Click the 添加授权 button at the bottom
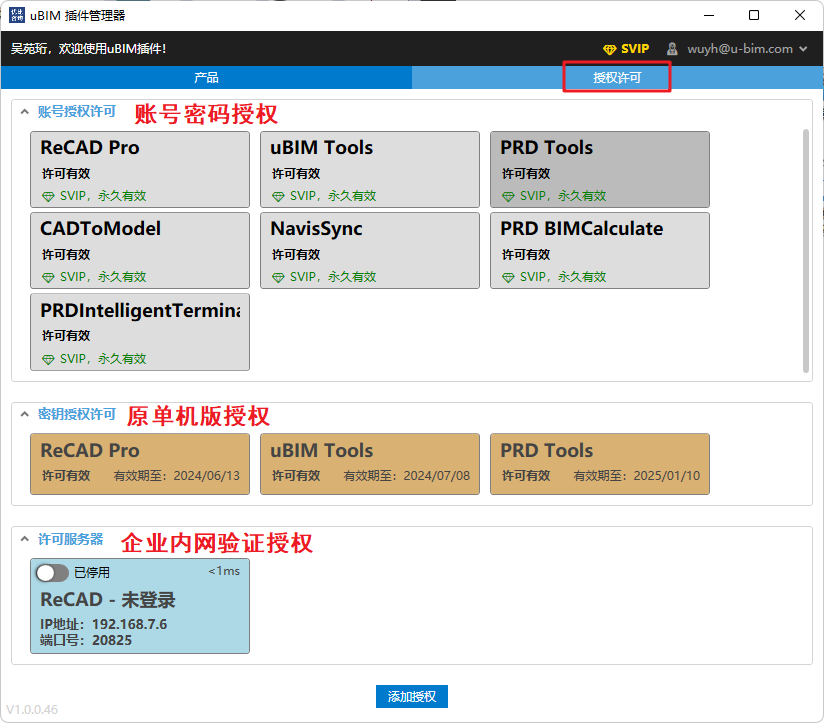This screenshot has height=723, width=824. (411, 696)
